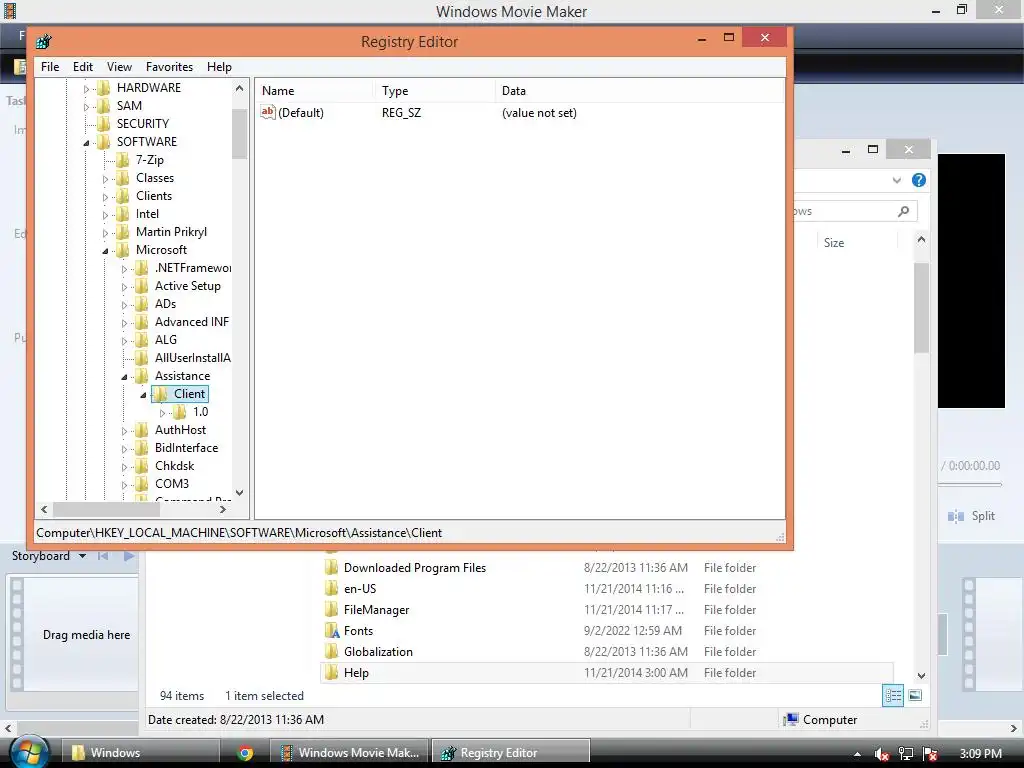Select the .NETFramework tree entry
Image resolution: width=1024 pixels, height=768 pixels.
pyautogui.click(x=193, y=268)
